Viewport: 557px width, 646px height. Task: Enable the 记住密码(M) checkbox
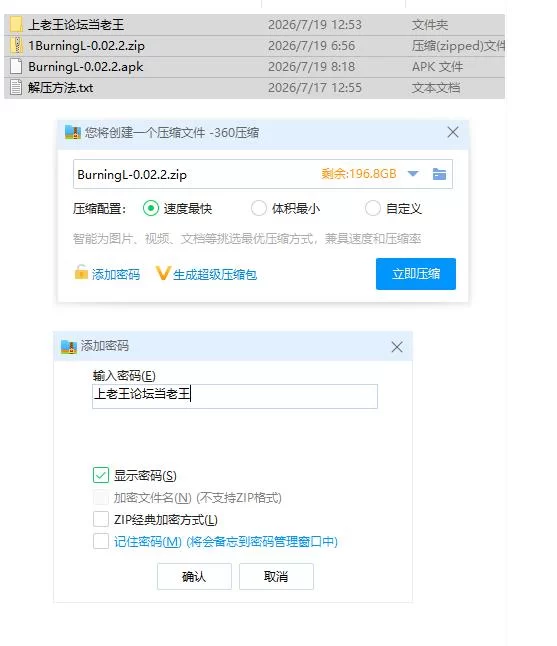click(101, 541)
